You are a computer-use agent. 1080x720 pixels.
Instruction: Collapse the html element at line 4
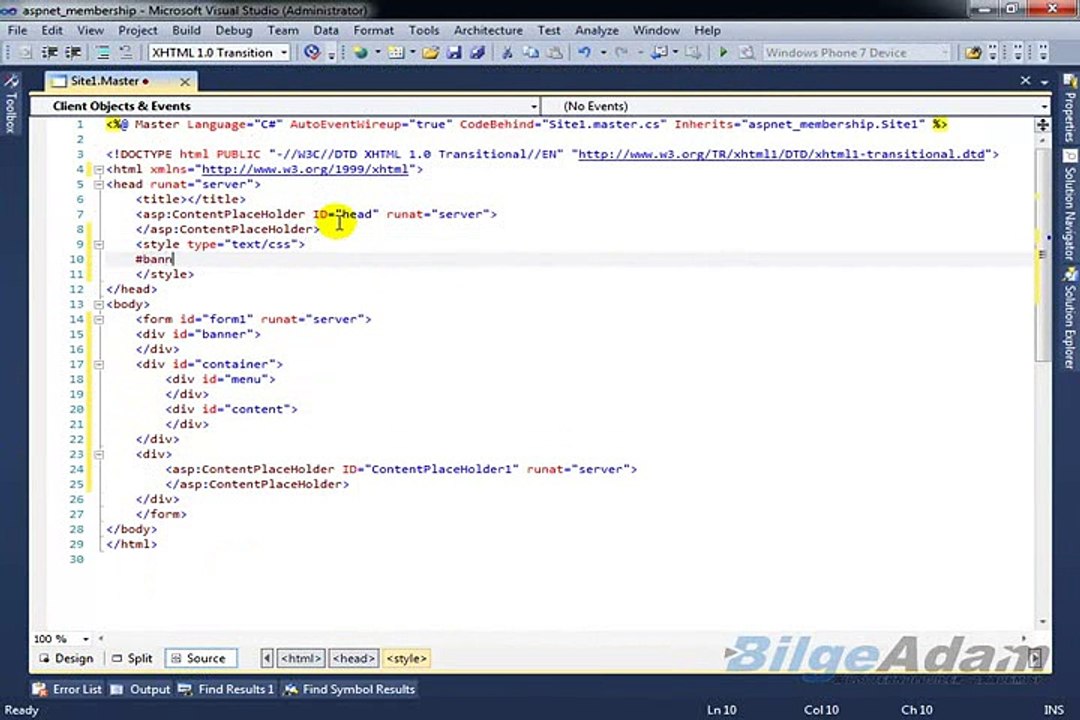click(98, 169)
